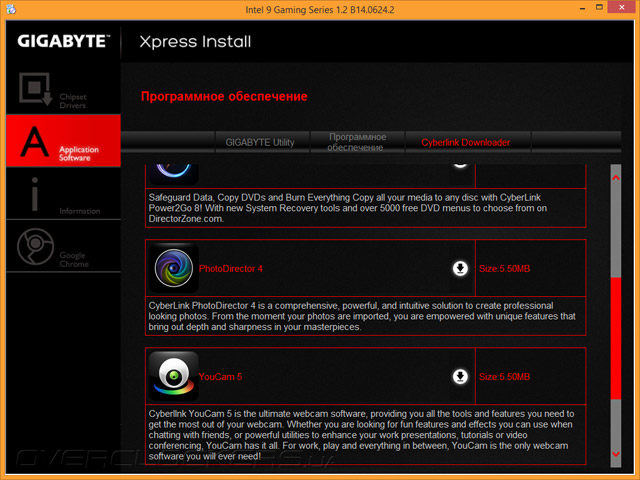
Task: Open the Information sidebar icon
Action: [35, 194]
